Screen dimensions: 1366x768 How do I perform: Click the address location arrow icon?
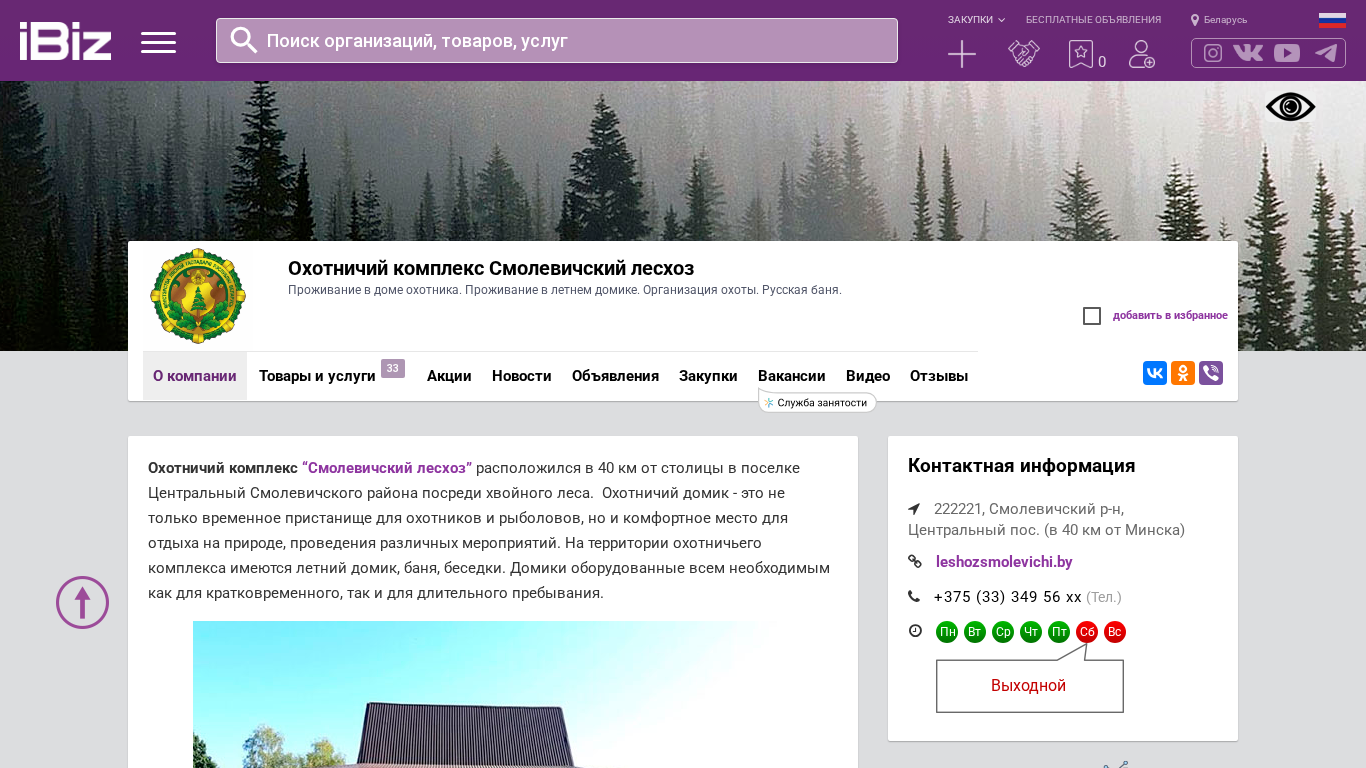pyautogui.click(x=914, y=509)
